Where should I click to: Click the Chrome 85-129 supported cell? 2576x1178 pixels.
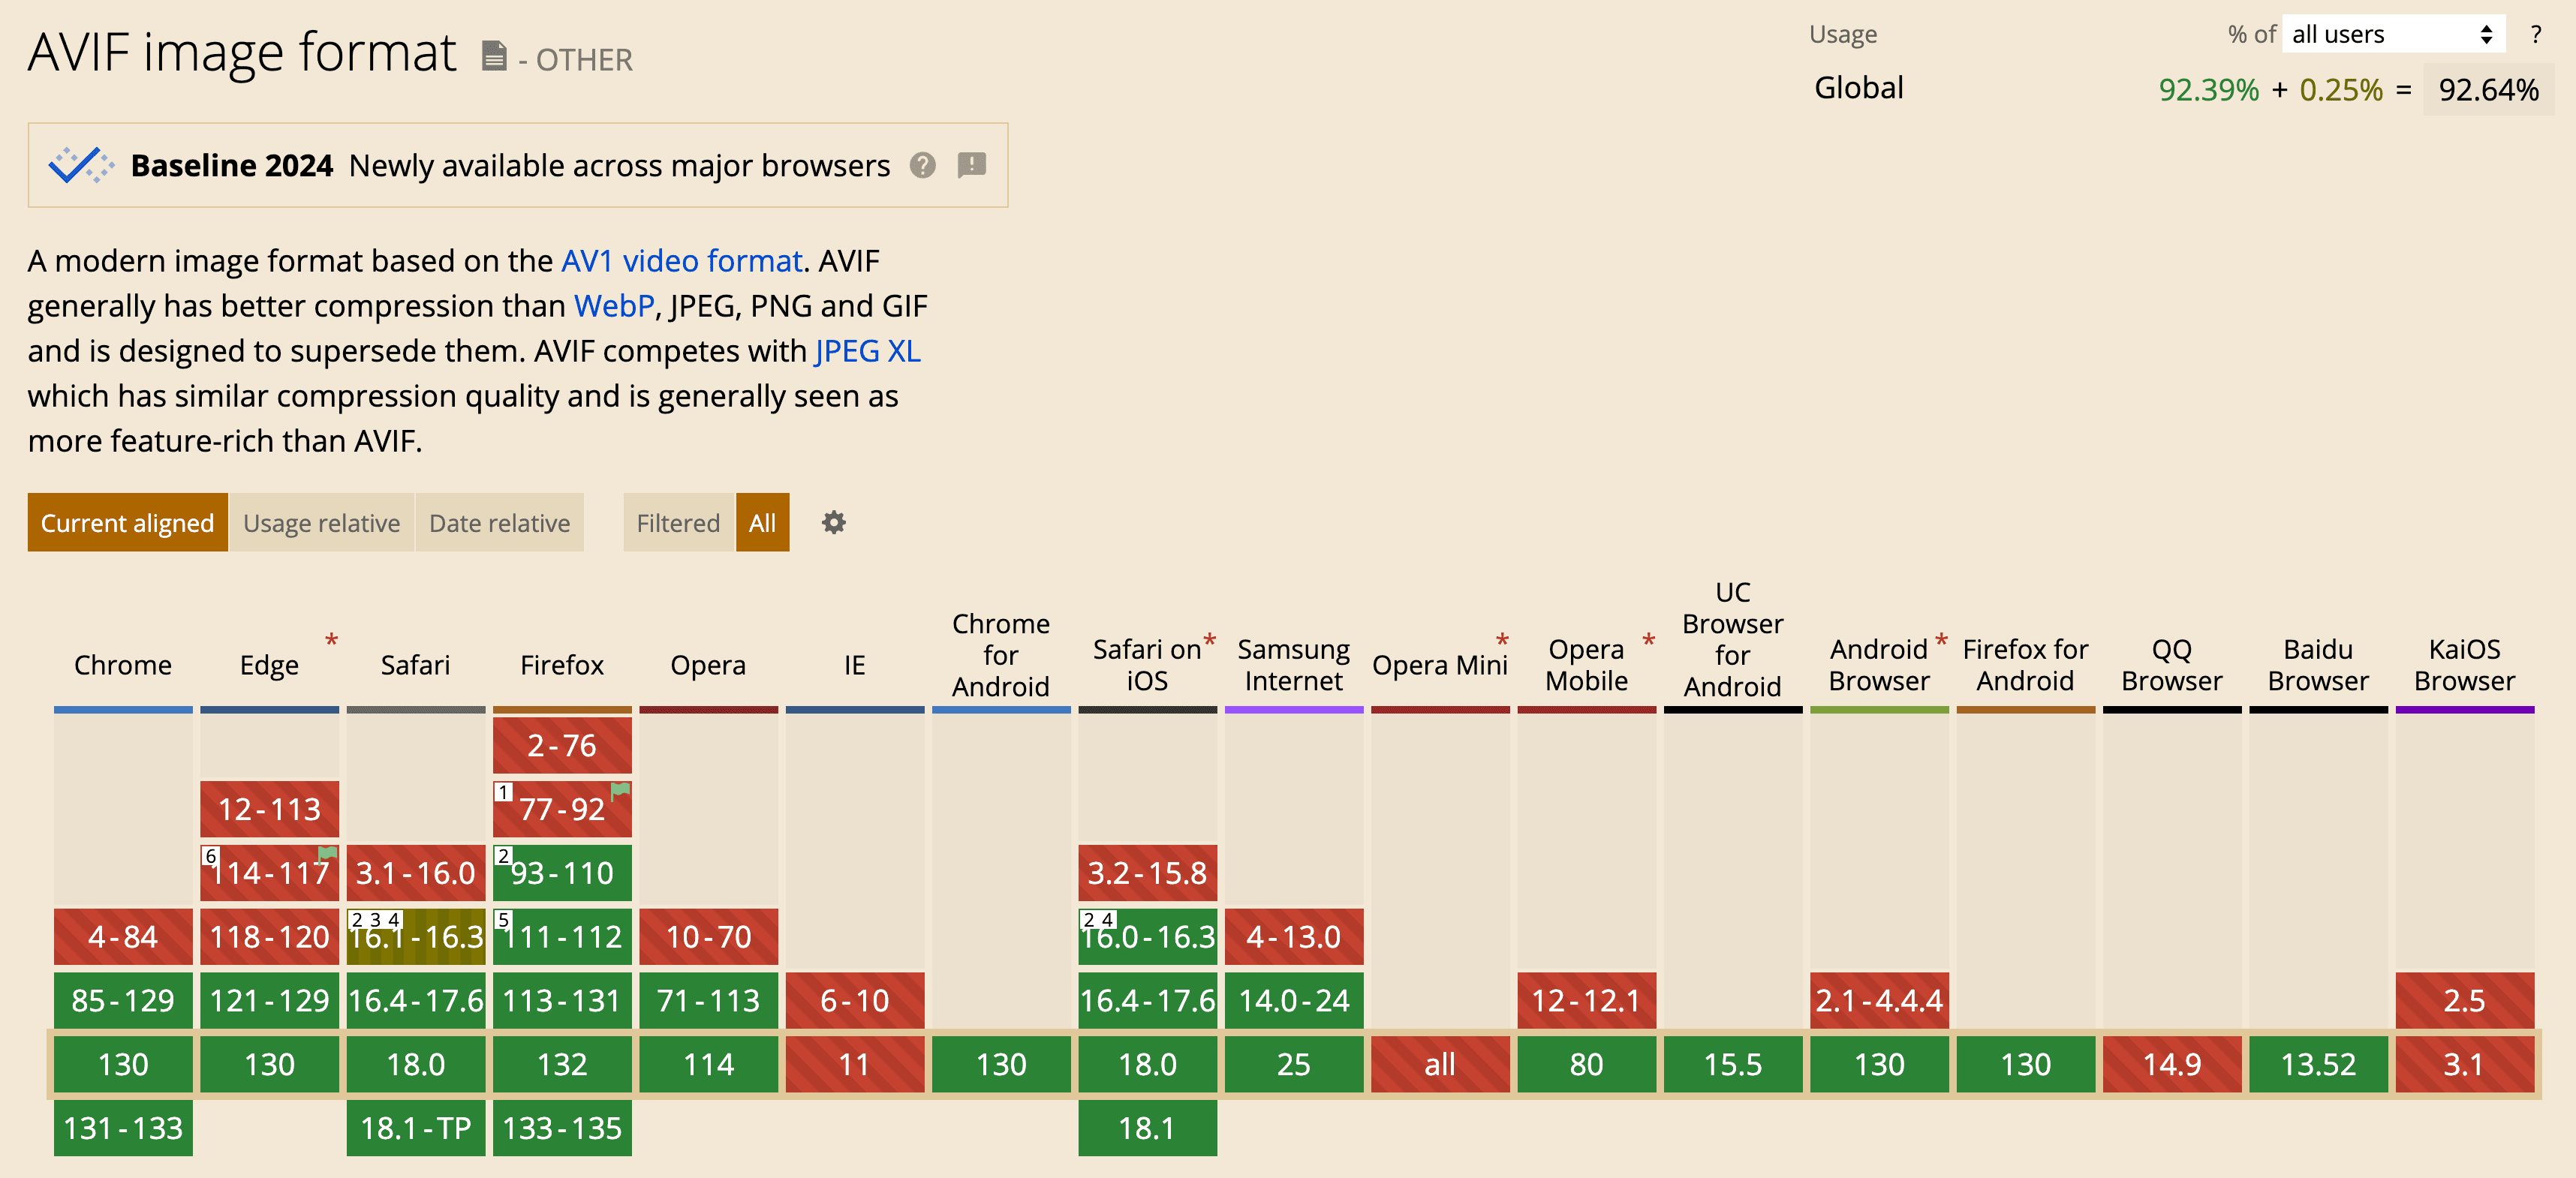(x=123, y=1001)
